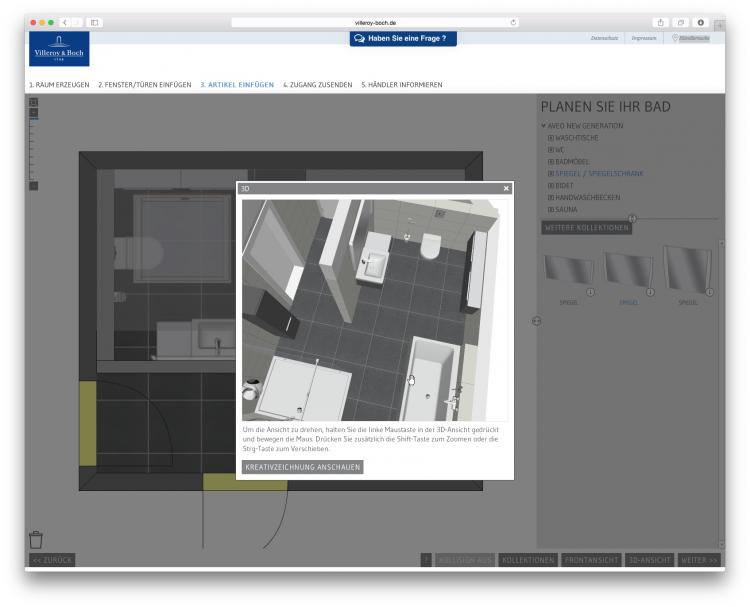The height and width of the screenshot is (607, 750).
Task: Reload the page in Safari
Action: [x=513, y=22]
